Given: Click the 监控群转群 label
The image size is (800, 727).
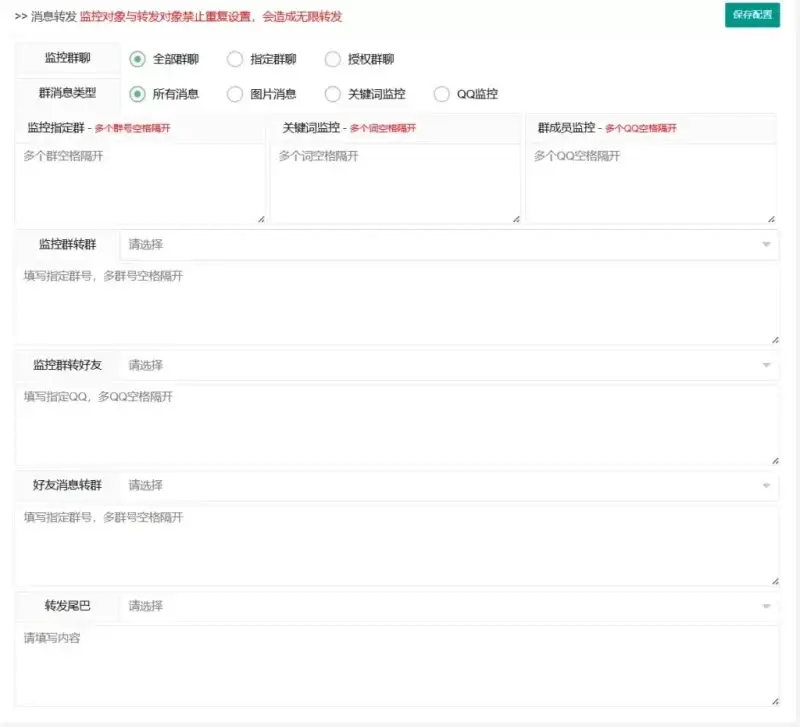Looking at the screenshot, I should (x=67, y=244).
